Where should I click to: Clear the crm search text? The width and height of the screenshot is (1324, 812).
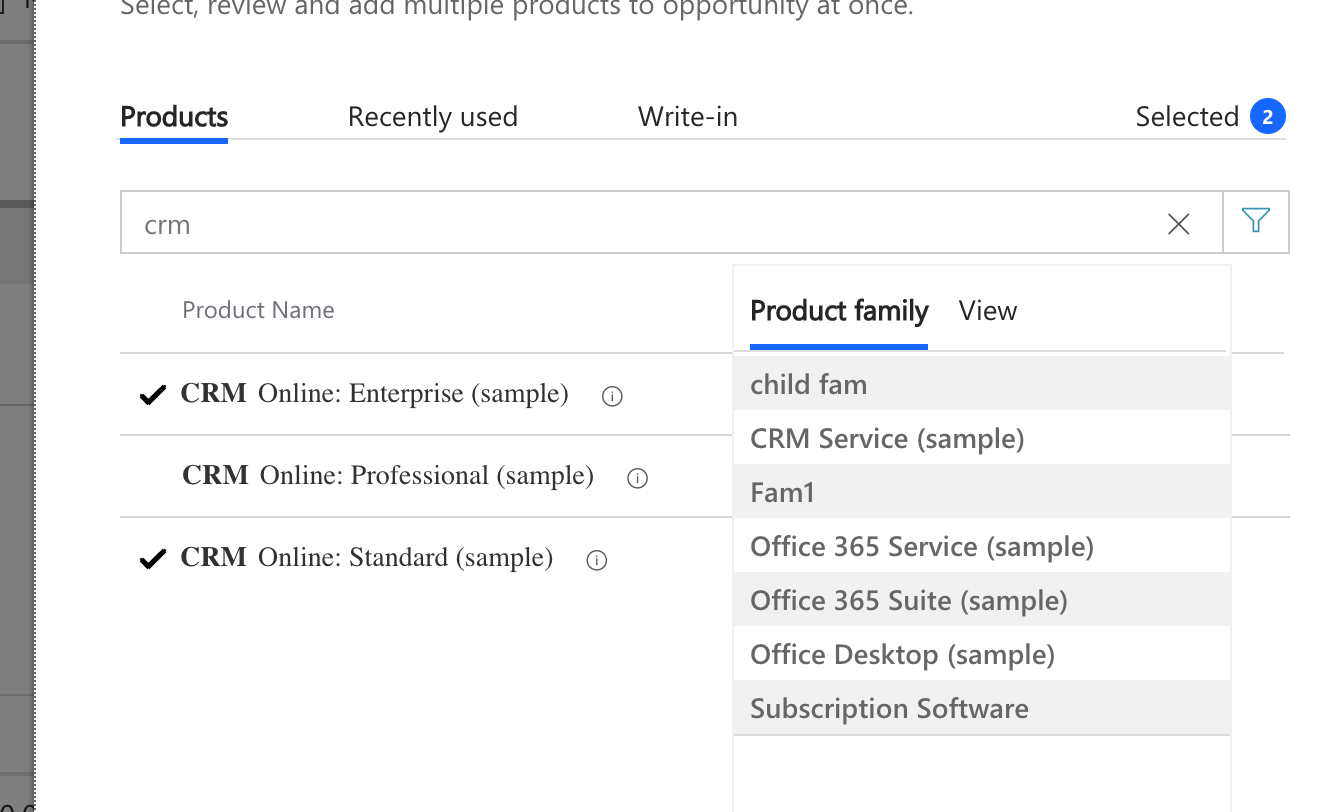tap(1179, 224)
